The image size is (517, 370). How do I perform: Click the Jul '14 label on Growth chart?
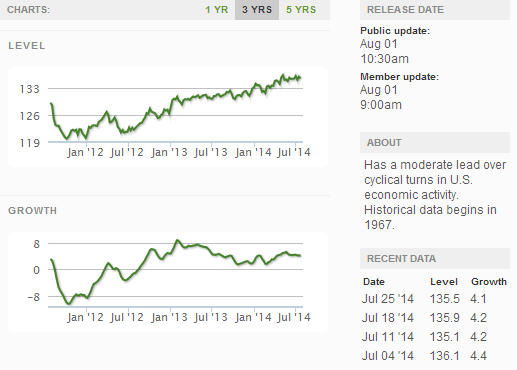coord(294,317)
